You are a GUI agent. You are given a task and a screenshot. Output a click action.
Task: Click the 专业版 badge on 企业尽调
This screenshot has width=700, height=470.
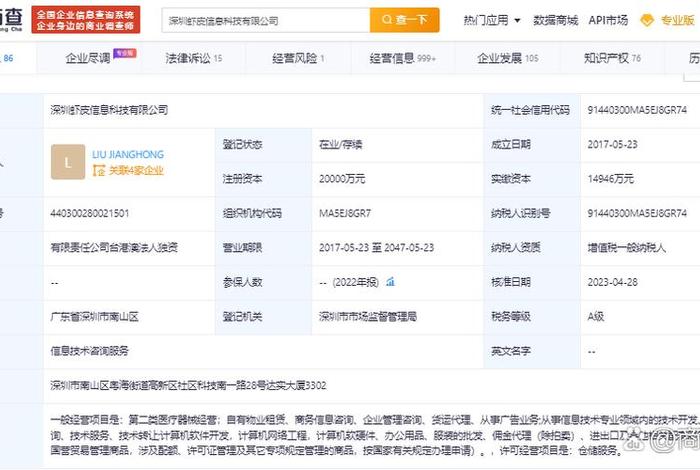click(125, 53)
